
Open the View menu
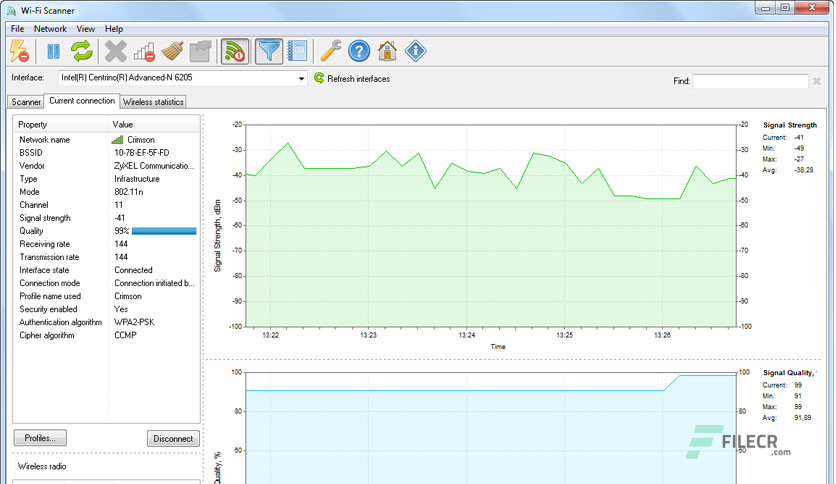point(85,29)
